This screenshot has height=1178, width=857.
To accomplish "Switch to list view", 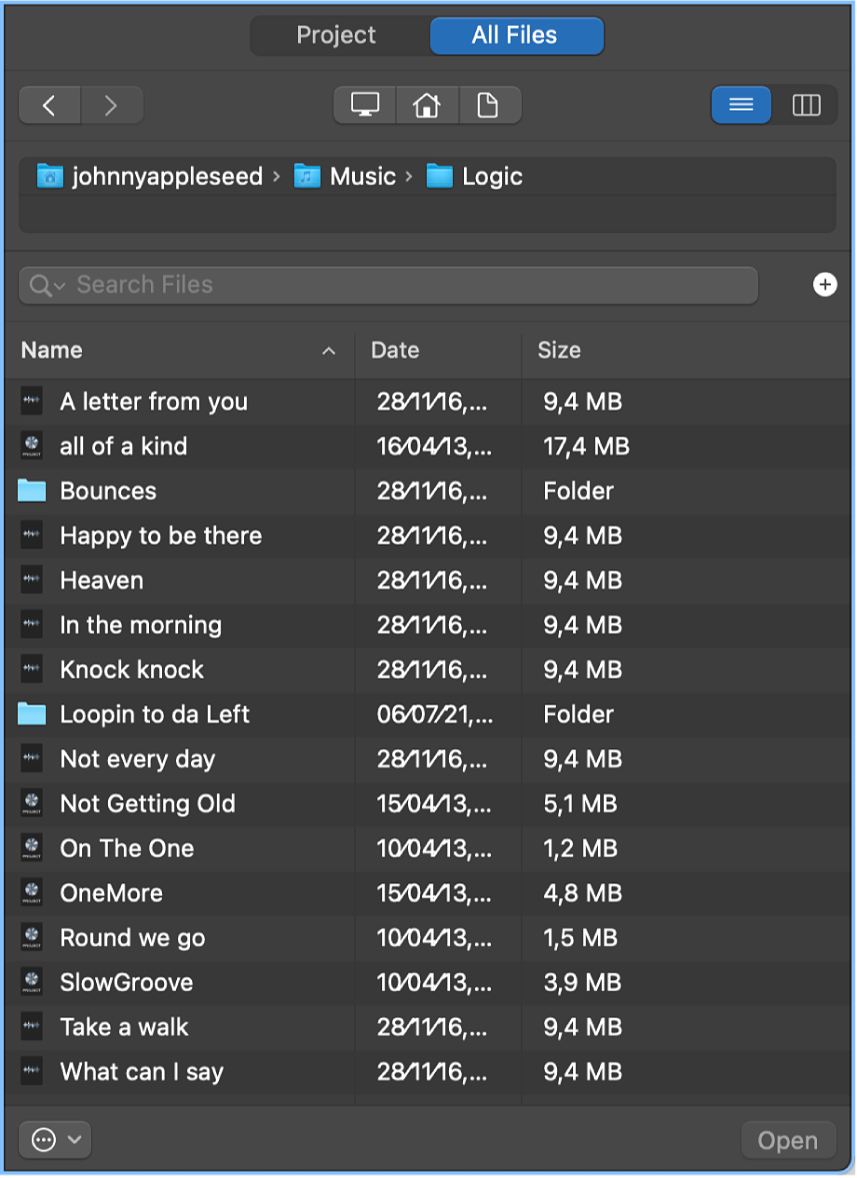I will tap(741, 105).
